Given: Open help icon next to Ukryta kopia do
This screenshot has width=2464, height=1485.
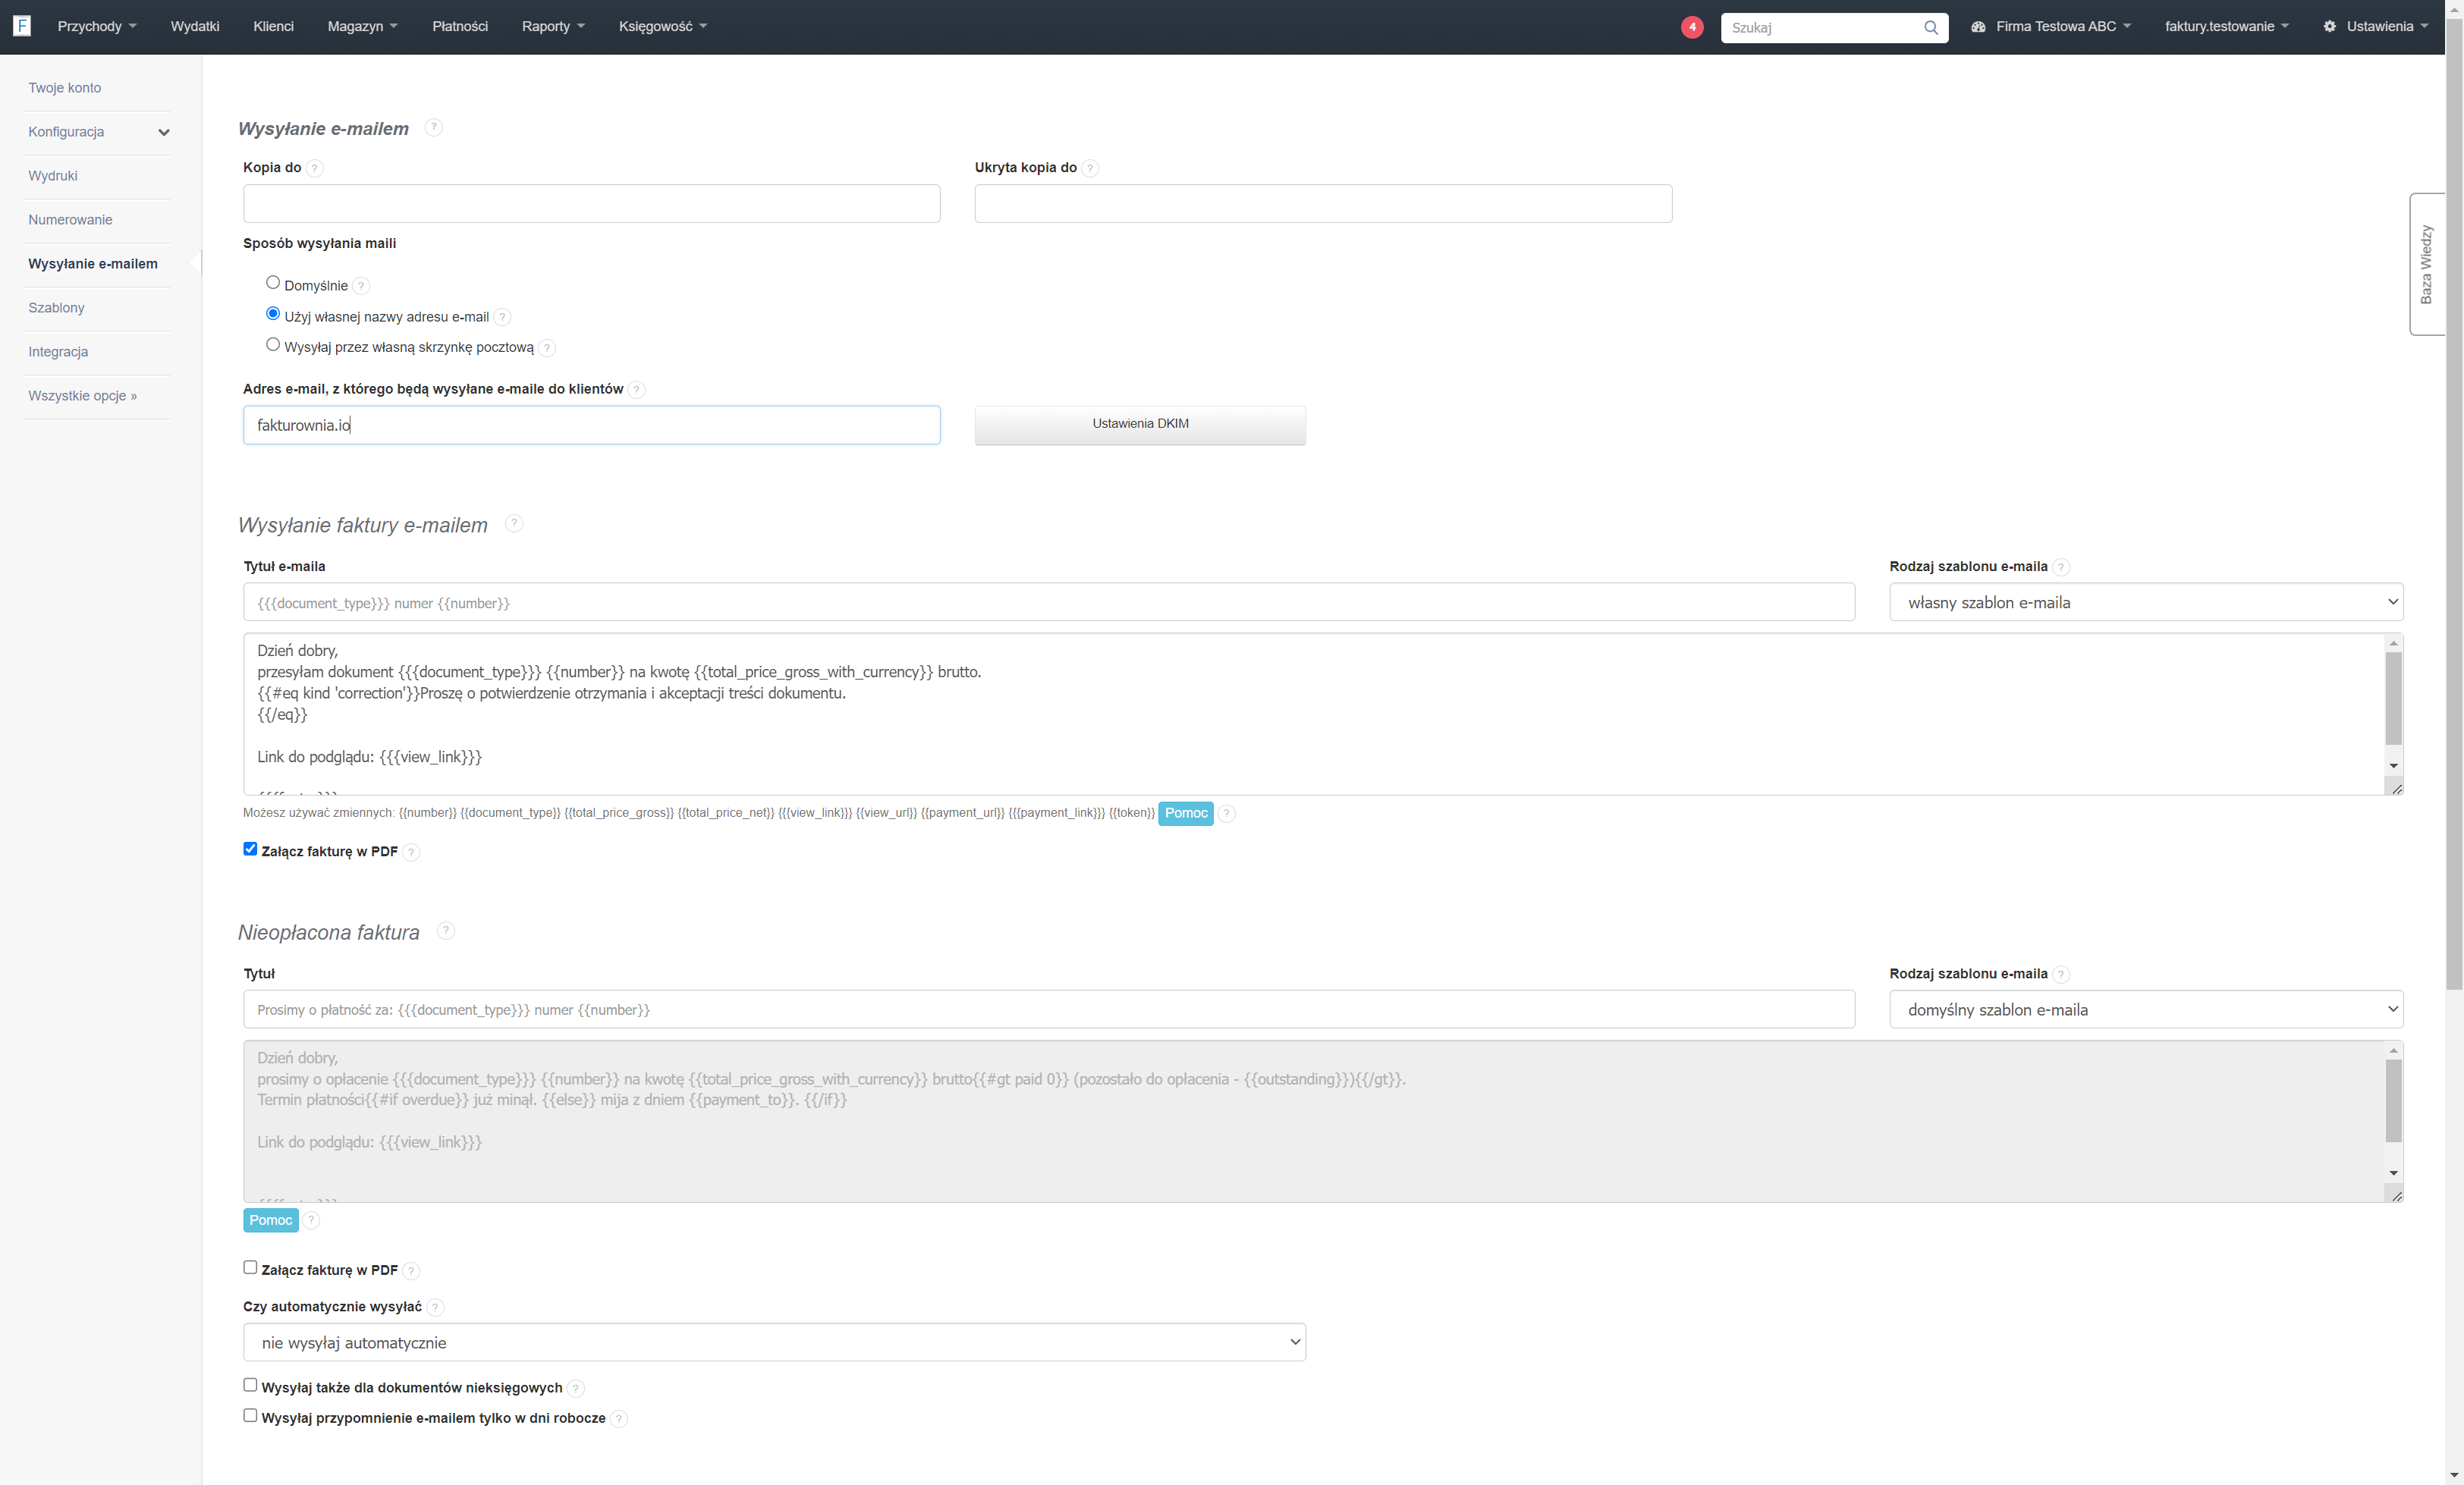Looking at the screenshot, I should (1090, 168).
